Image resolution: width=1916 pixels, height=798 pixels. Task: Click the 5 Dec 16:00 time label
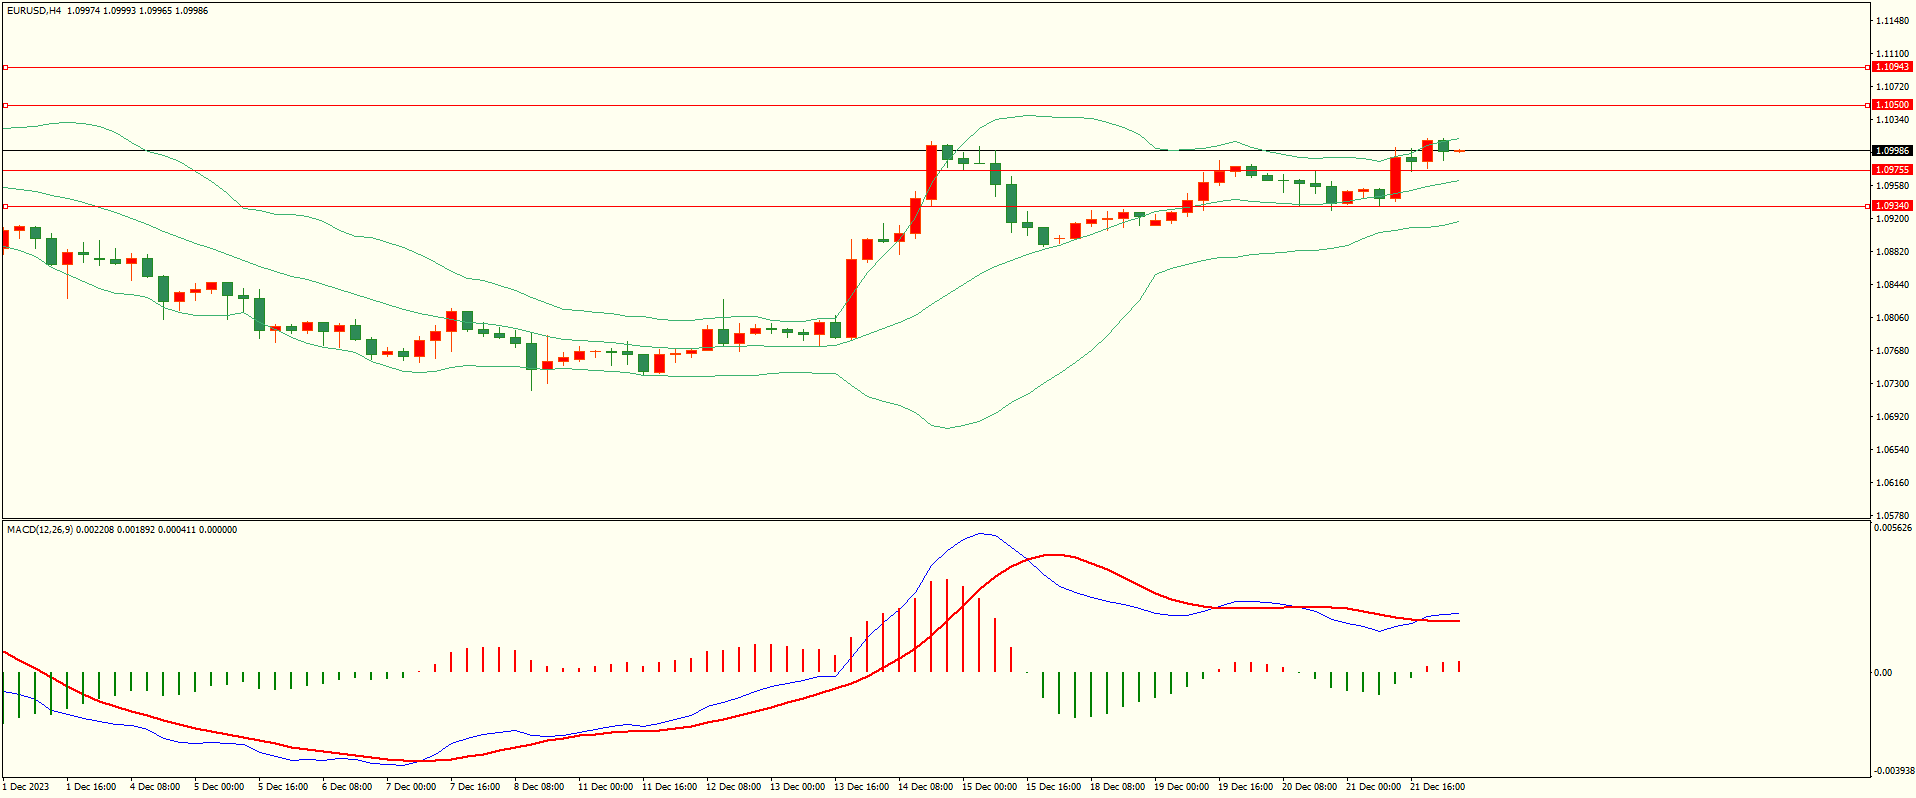click(x=283, y=787)
